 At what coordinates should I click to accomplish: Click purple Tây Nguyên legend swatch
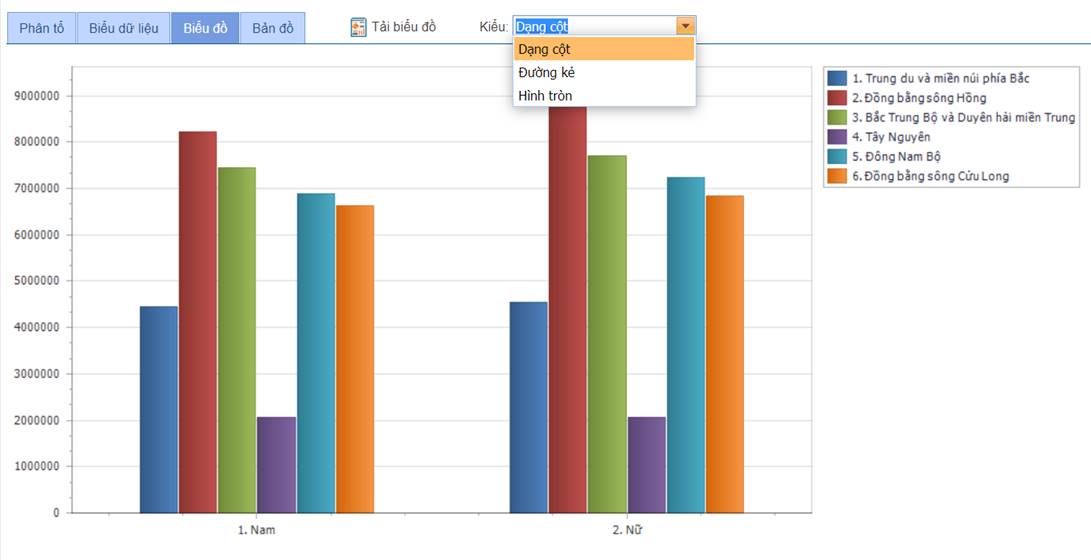click(x=837, y=137)
